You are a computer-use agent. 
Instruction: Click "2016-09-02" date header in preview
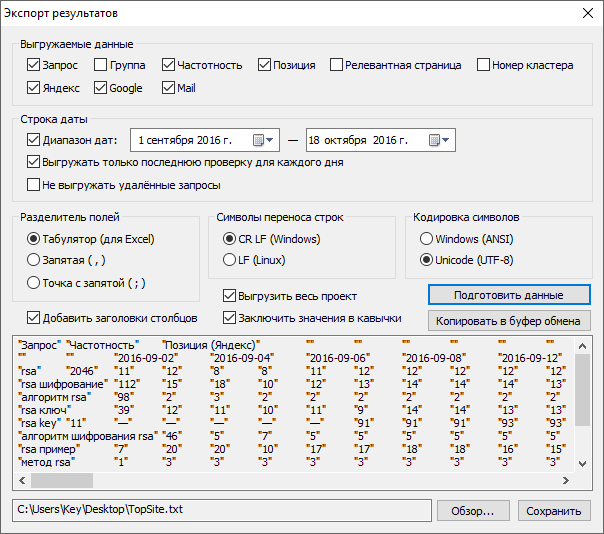point(146,358)
